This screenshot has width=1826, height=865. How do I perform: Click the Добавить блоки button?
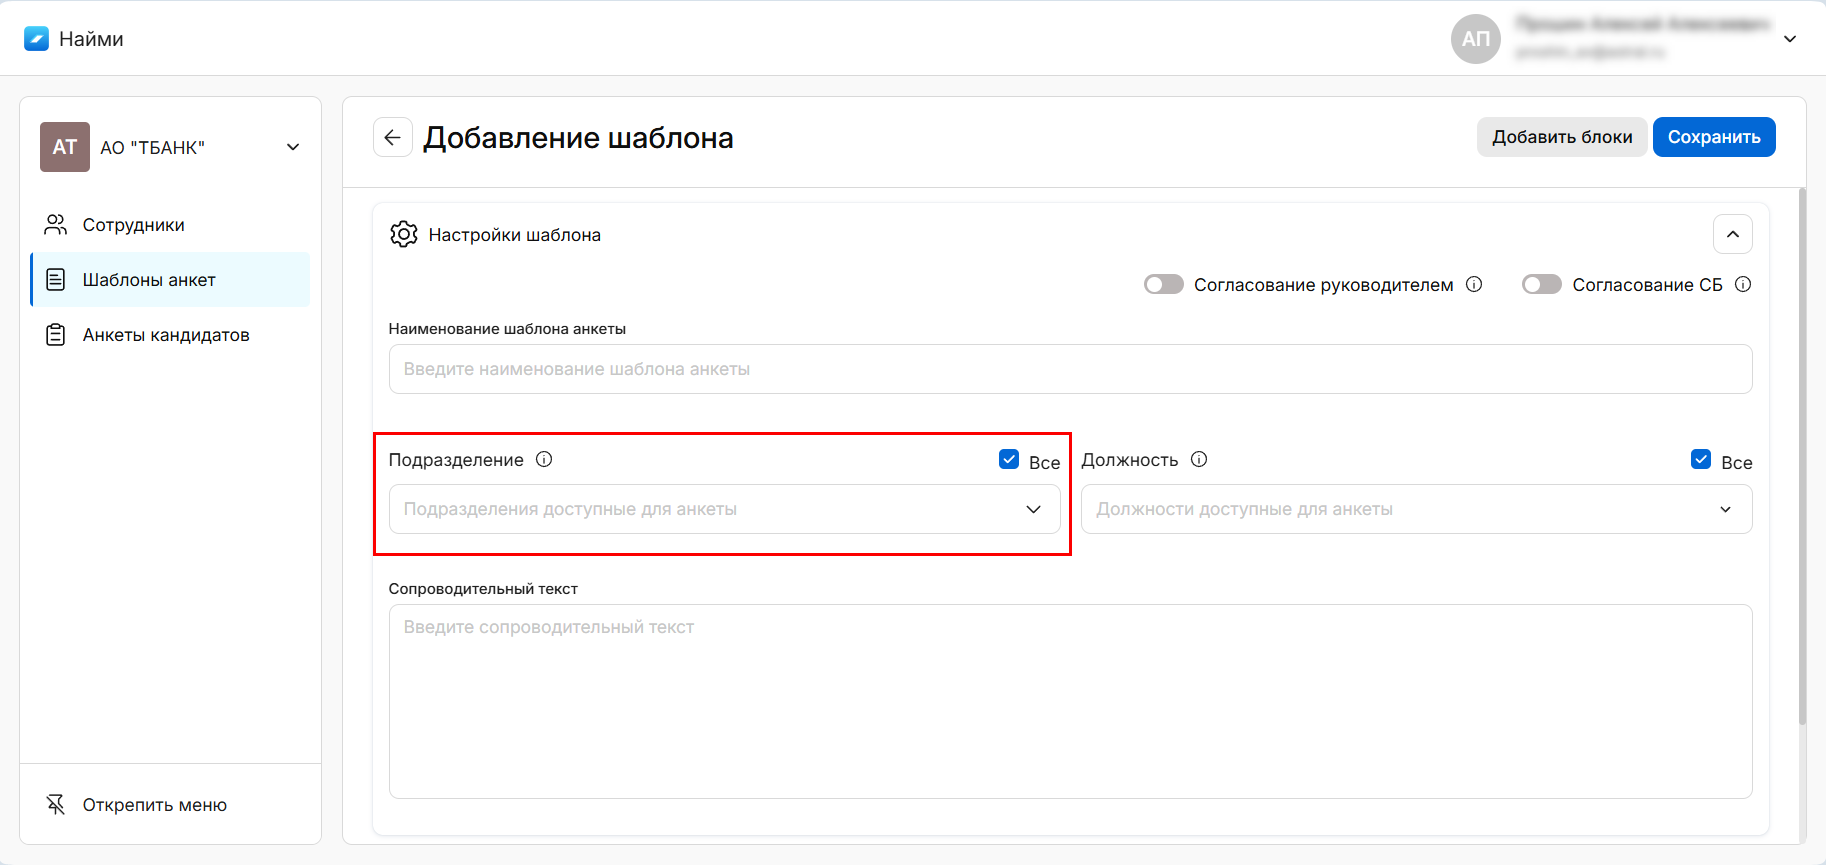click(1561, 137)
